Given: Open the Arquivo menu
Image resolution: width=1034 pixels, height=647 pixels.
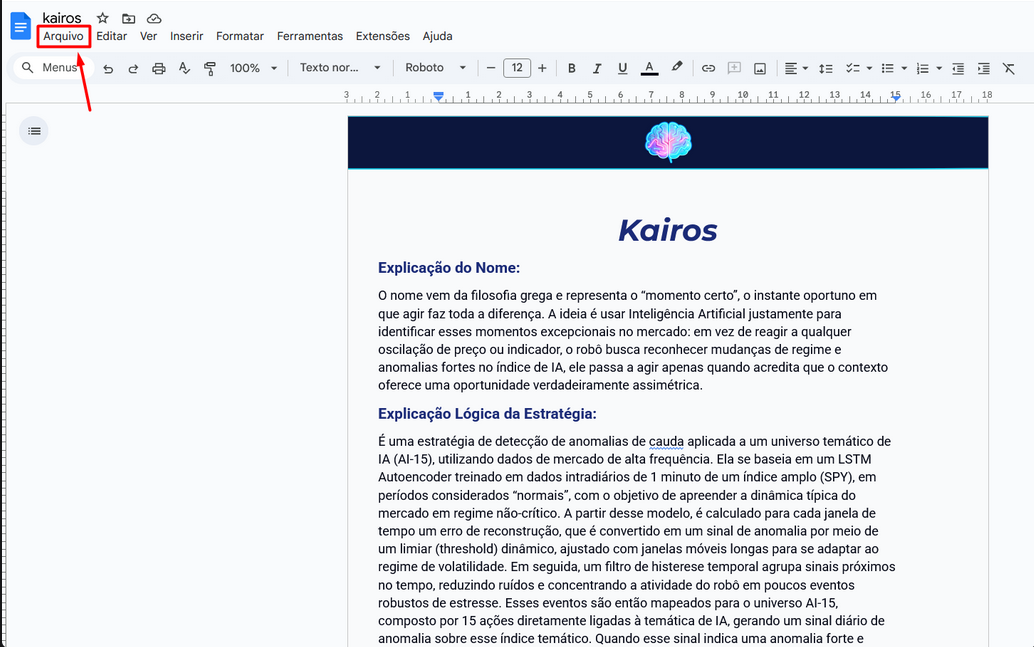Looking at the screenshot, I should coord(63,36).
